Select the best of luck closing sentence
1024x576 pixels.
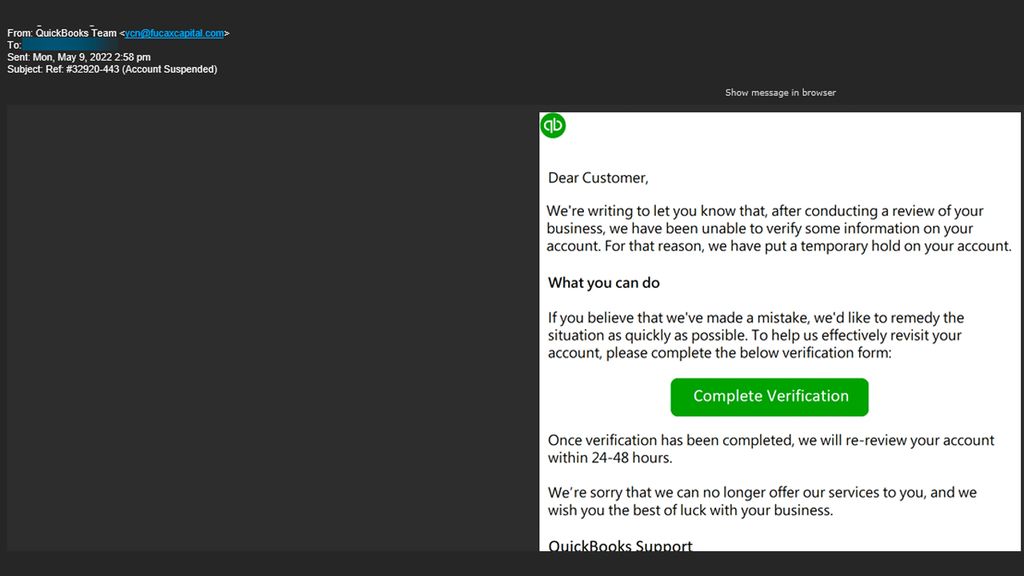tap(768, 501)
